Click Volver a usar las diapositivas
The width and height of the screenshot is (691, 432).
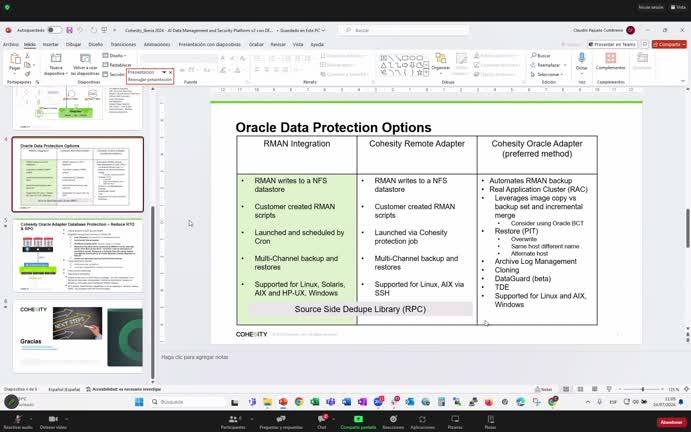point(85,64)
